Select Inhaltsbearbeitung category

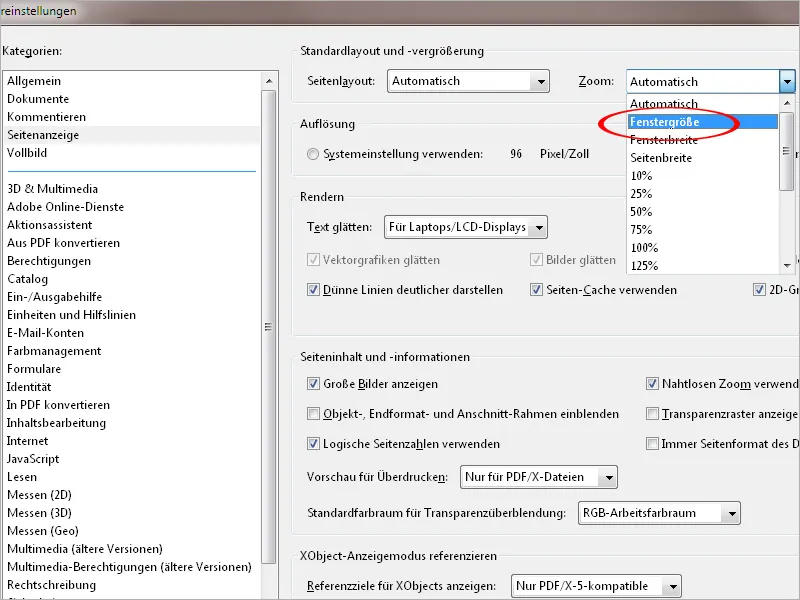(x=56, y=423)
